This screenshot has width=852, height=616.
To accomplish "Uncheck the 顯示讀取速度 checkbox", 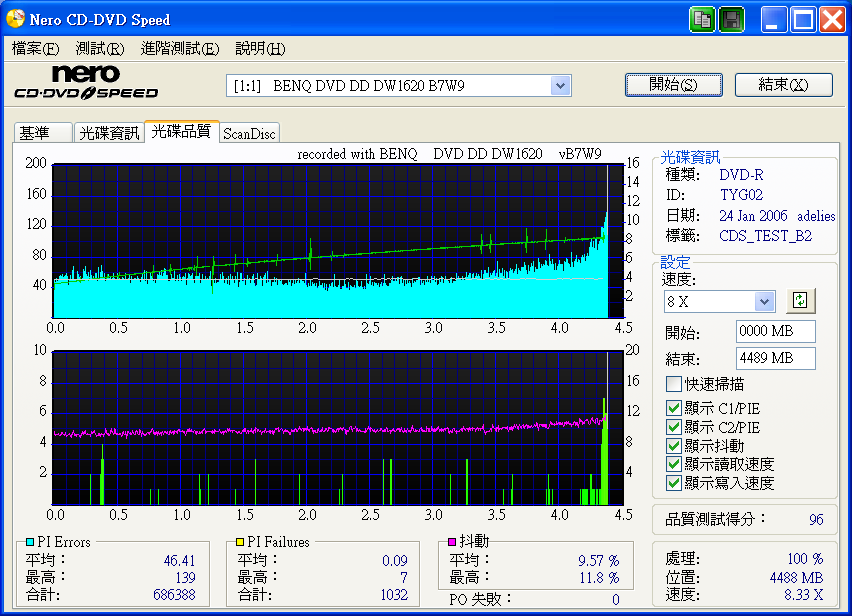I will click(x=674, y=464).
